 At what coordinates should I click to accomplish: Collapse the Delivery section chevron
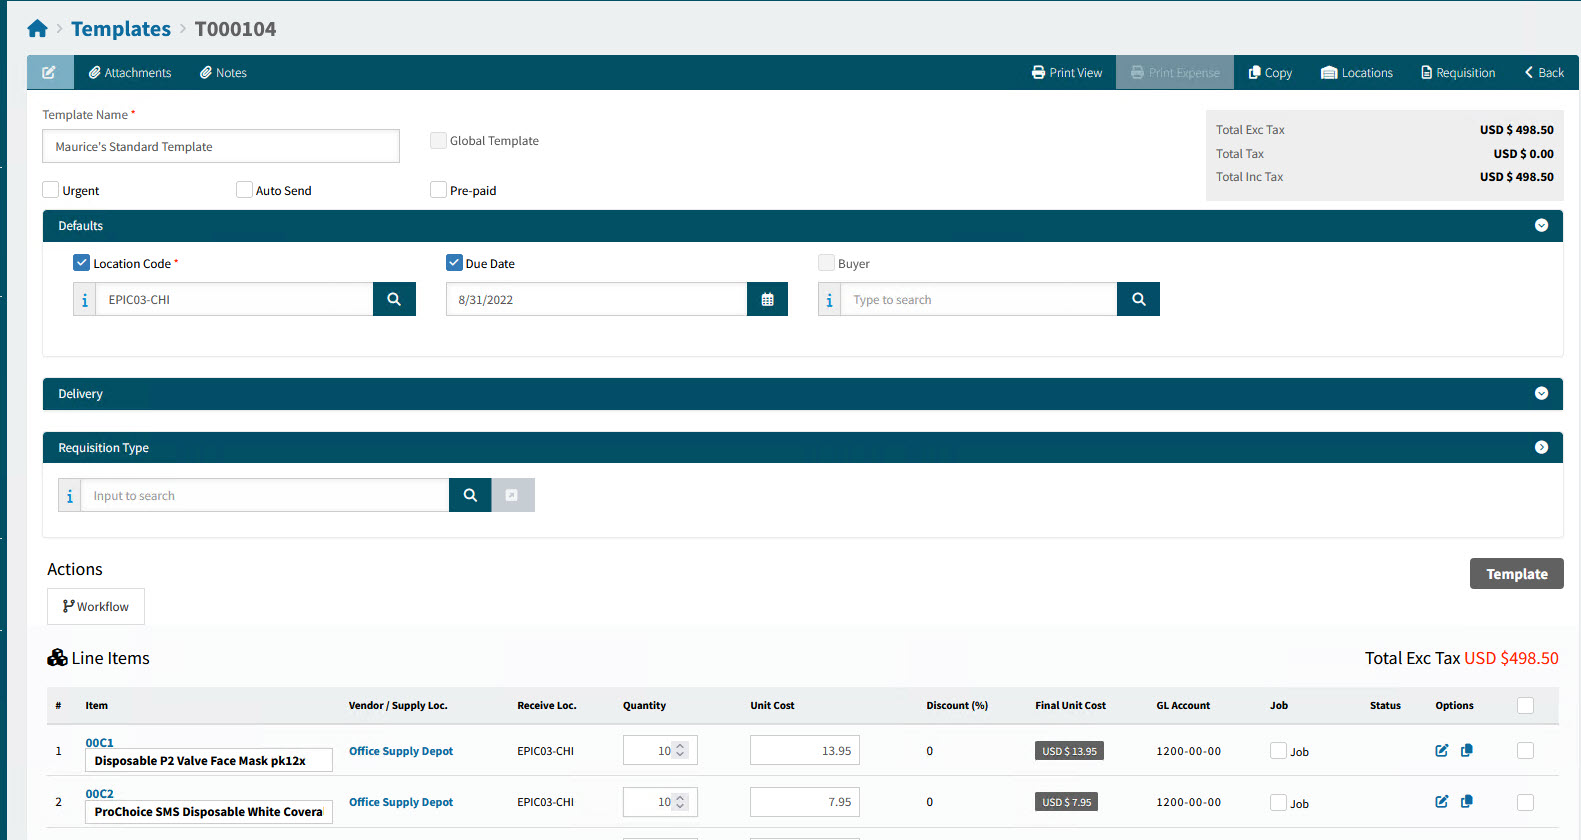pyautogui.click(x=1541, y=394)
